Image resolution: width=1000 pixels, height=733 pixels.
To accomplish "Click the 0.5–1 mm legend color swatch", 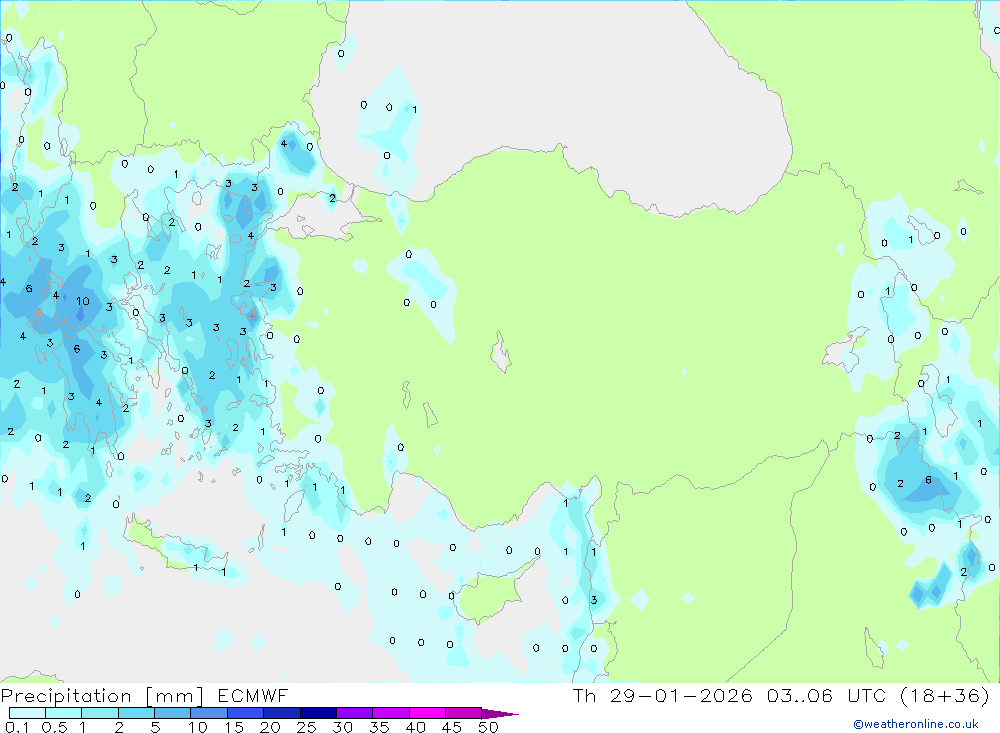I will (64, 713).
